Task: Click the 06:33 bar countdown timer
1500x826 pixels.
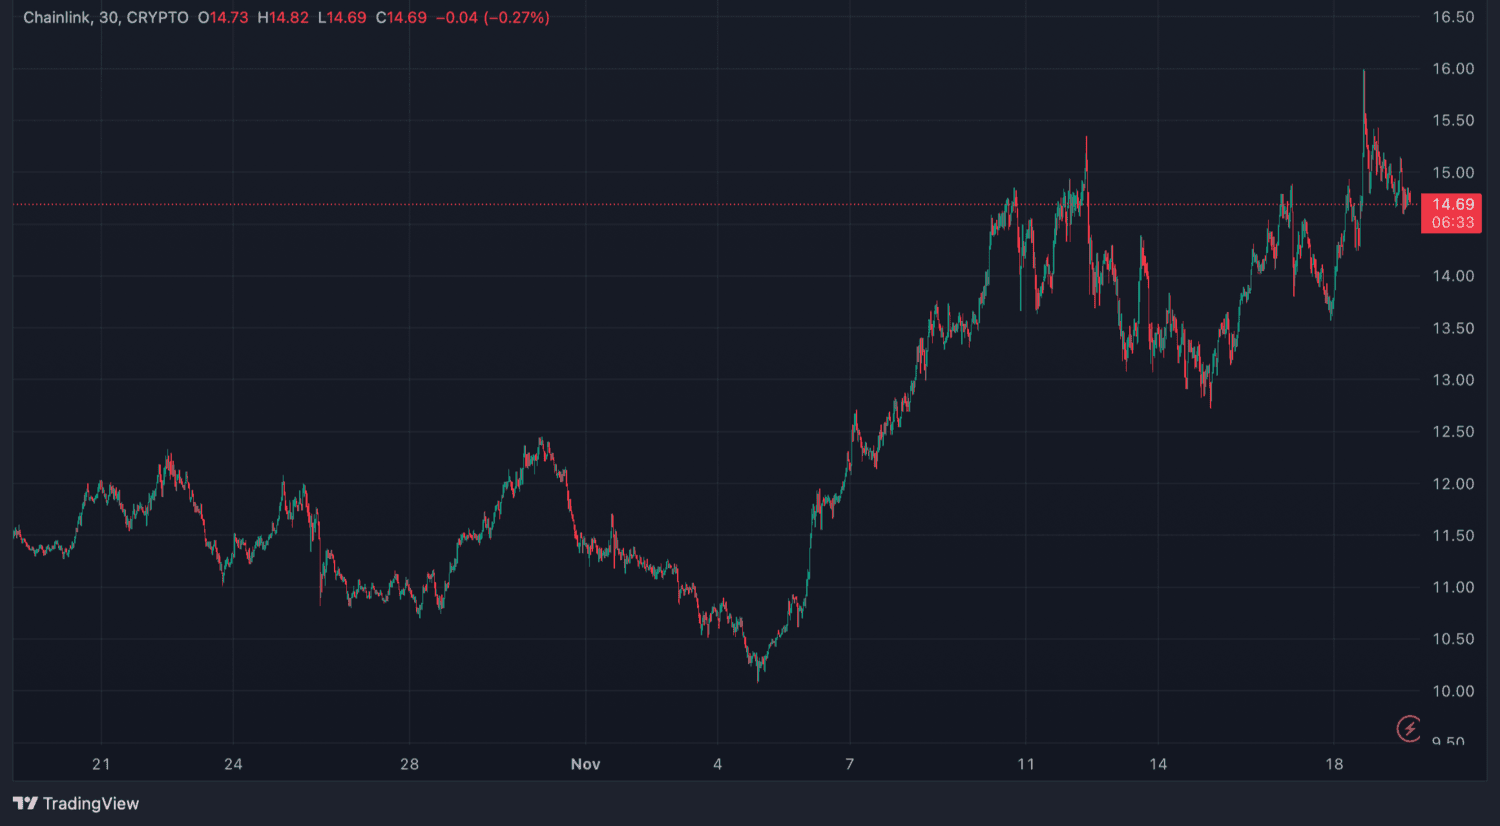Action: [x=1452, y=223]
